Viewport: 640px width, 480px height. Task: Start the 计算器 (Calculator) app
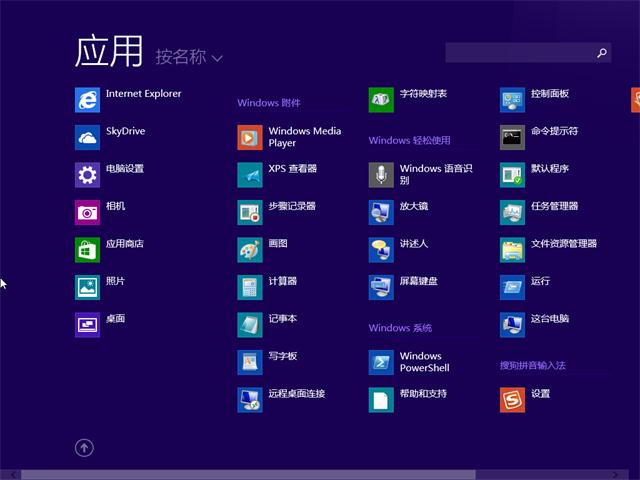[x=250, y=287]
